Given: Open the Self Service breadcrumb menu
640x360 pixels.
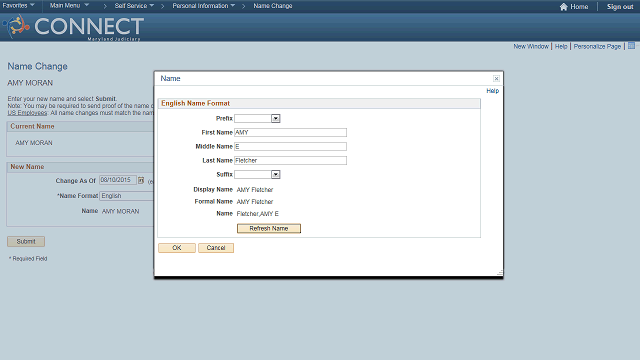Looking at the screenshot, I should 134,6.
